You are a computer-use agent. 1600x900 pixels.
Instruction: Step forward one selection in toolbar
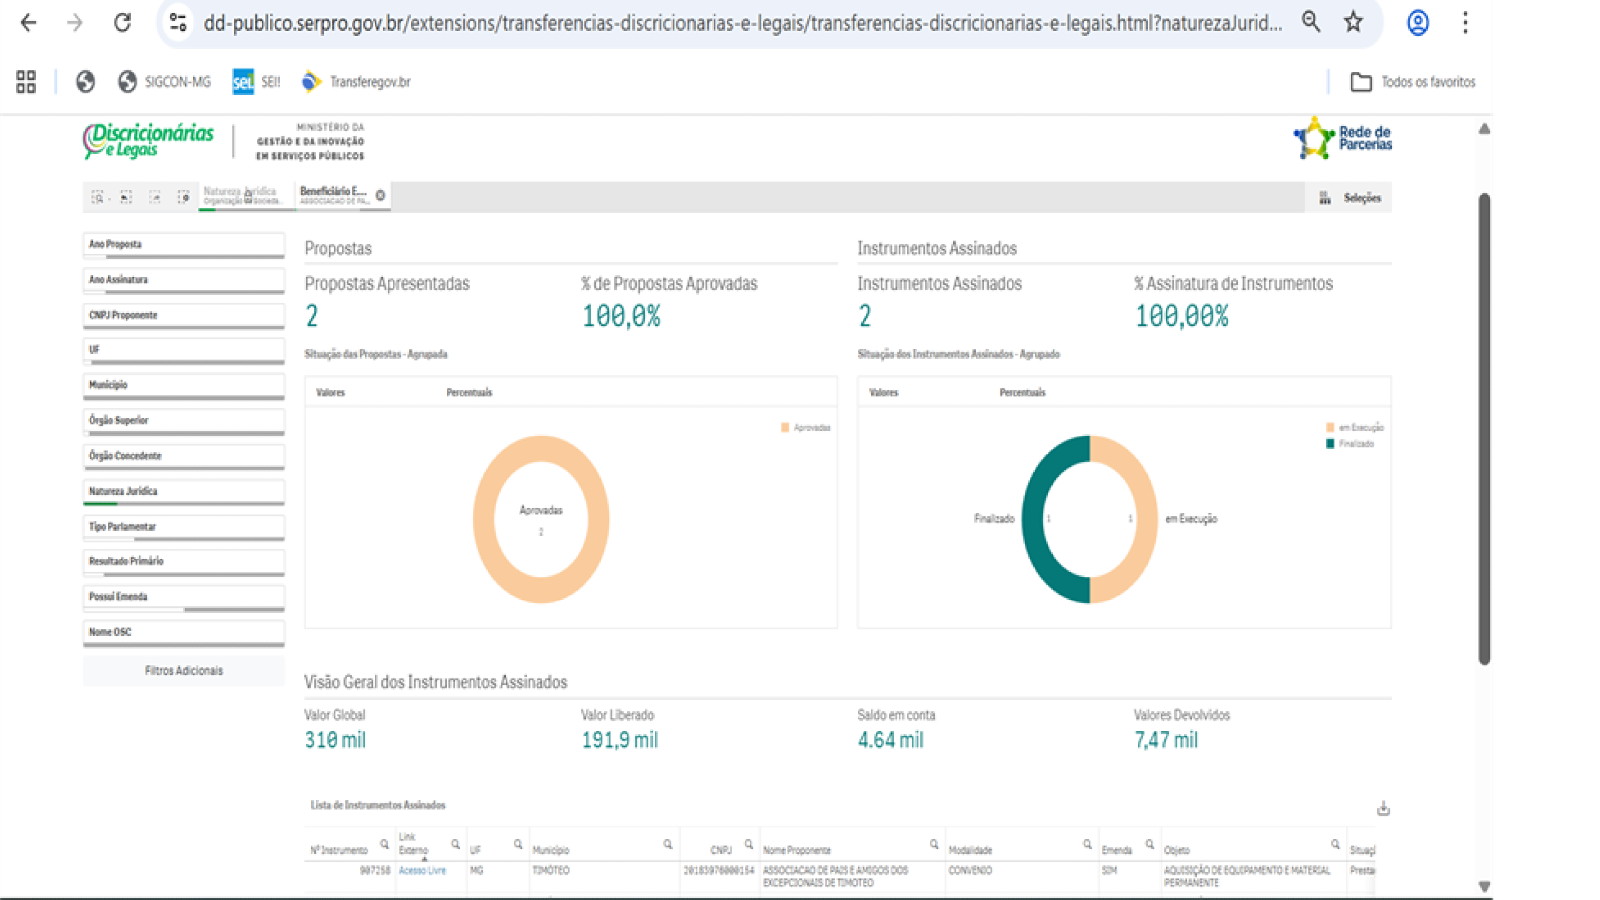click(155, 197)
